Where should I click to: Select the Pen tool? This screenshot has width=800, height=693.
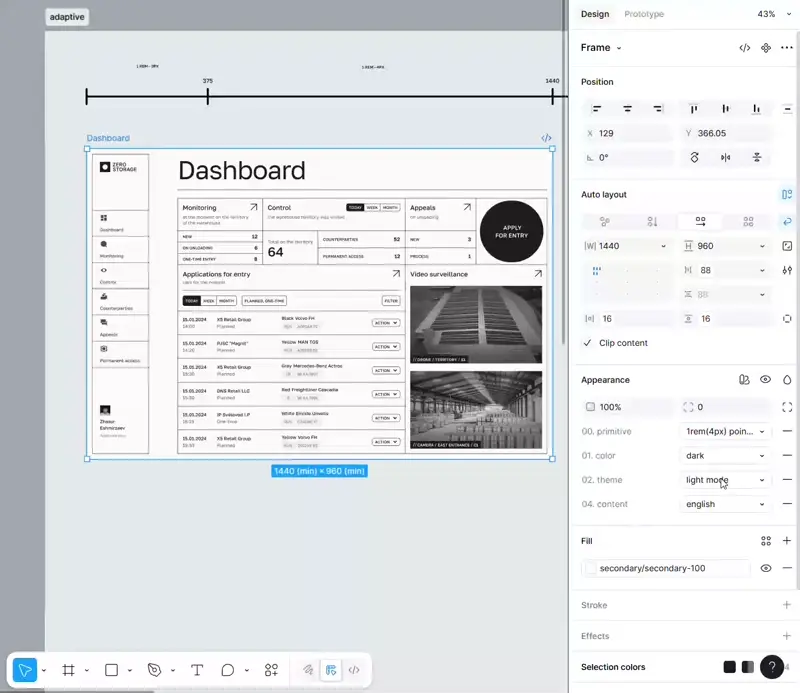(x=154, y=670)
